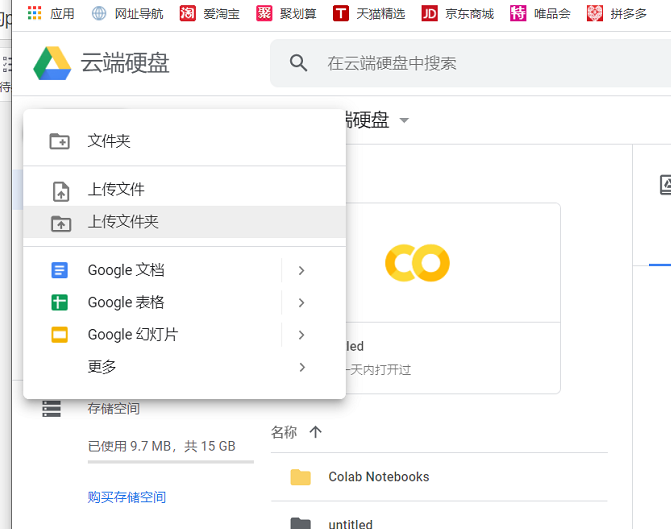Open the 应用 apps grid bookmark

pyautogui.click(x=50, y=14)
